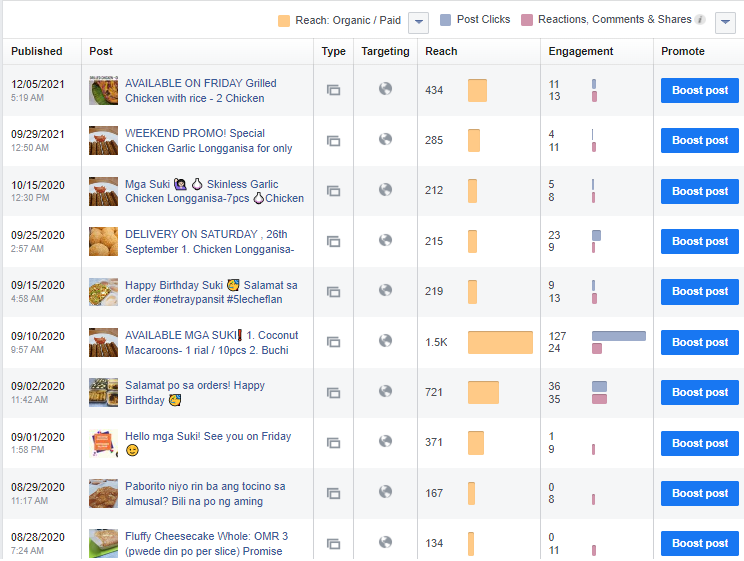Click the type icon for DELIVERY ON SATURDAY post
The image size is (744, 561).
click(333, 241)
